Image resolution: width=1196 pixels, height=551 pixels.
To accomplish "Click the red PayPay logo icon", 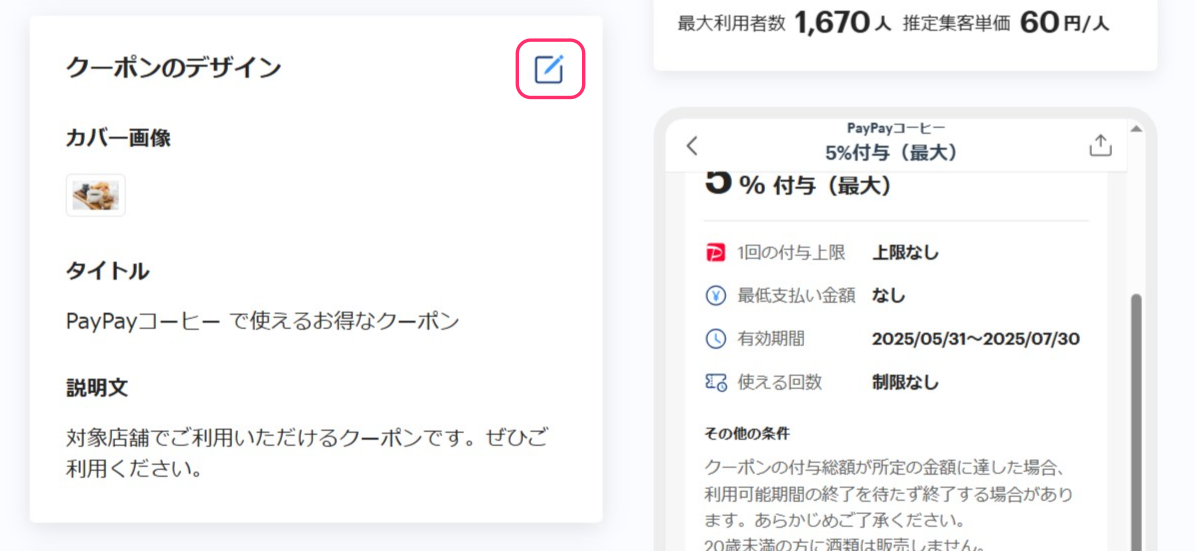I will tap(715, 253).
